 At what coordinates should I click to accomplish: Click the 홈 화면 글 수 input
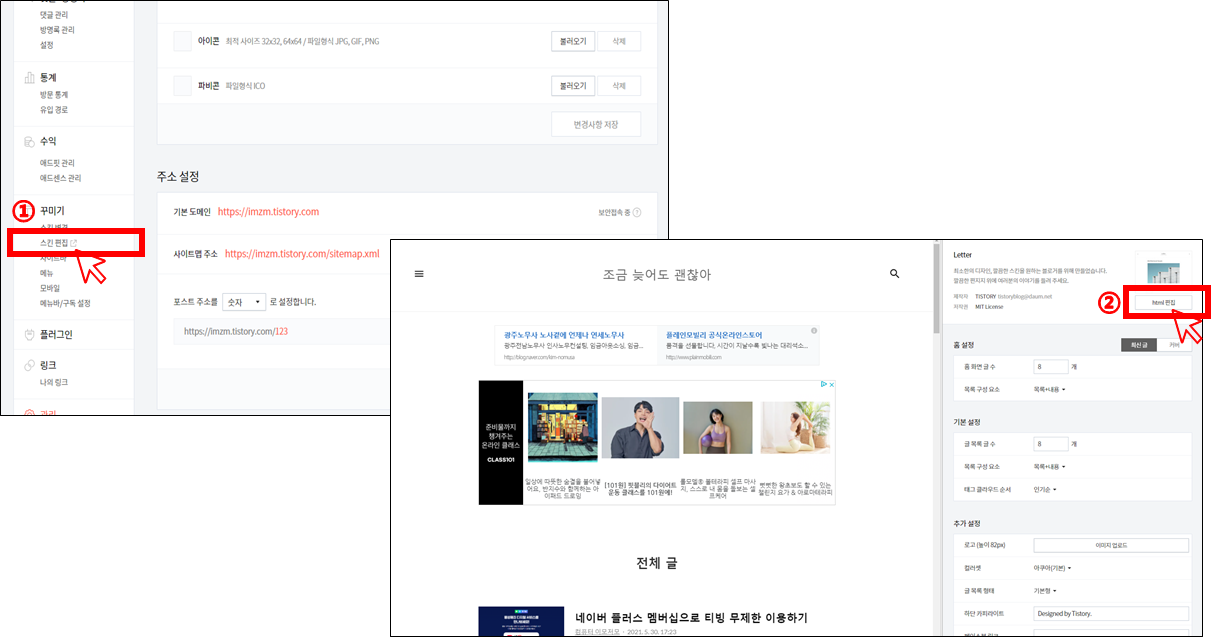[x=1052, y=367]
